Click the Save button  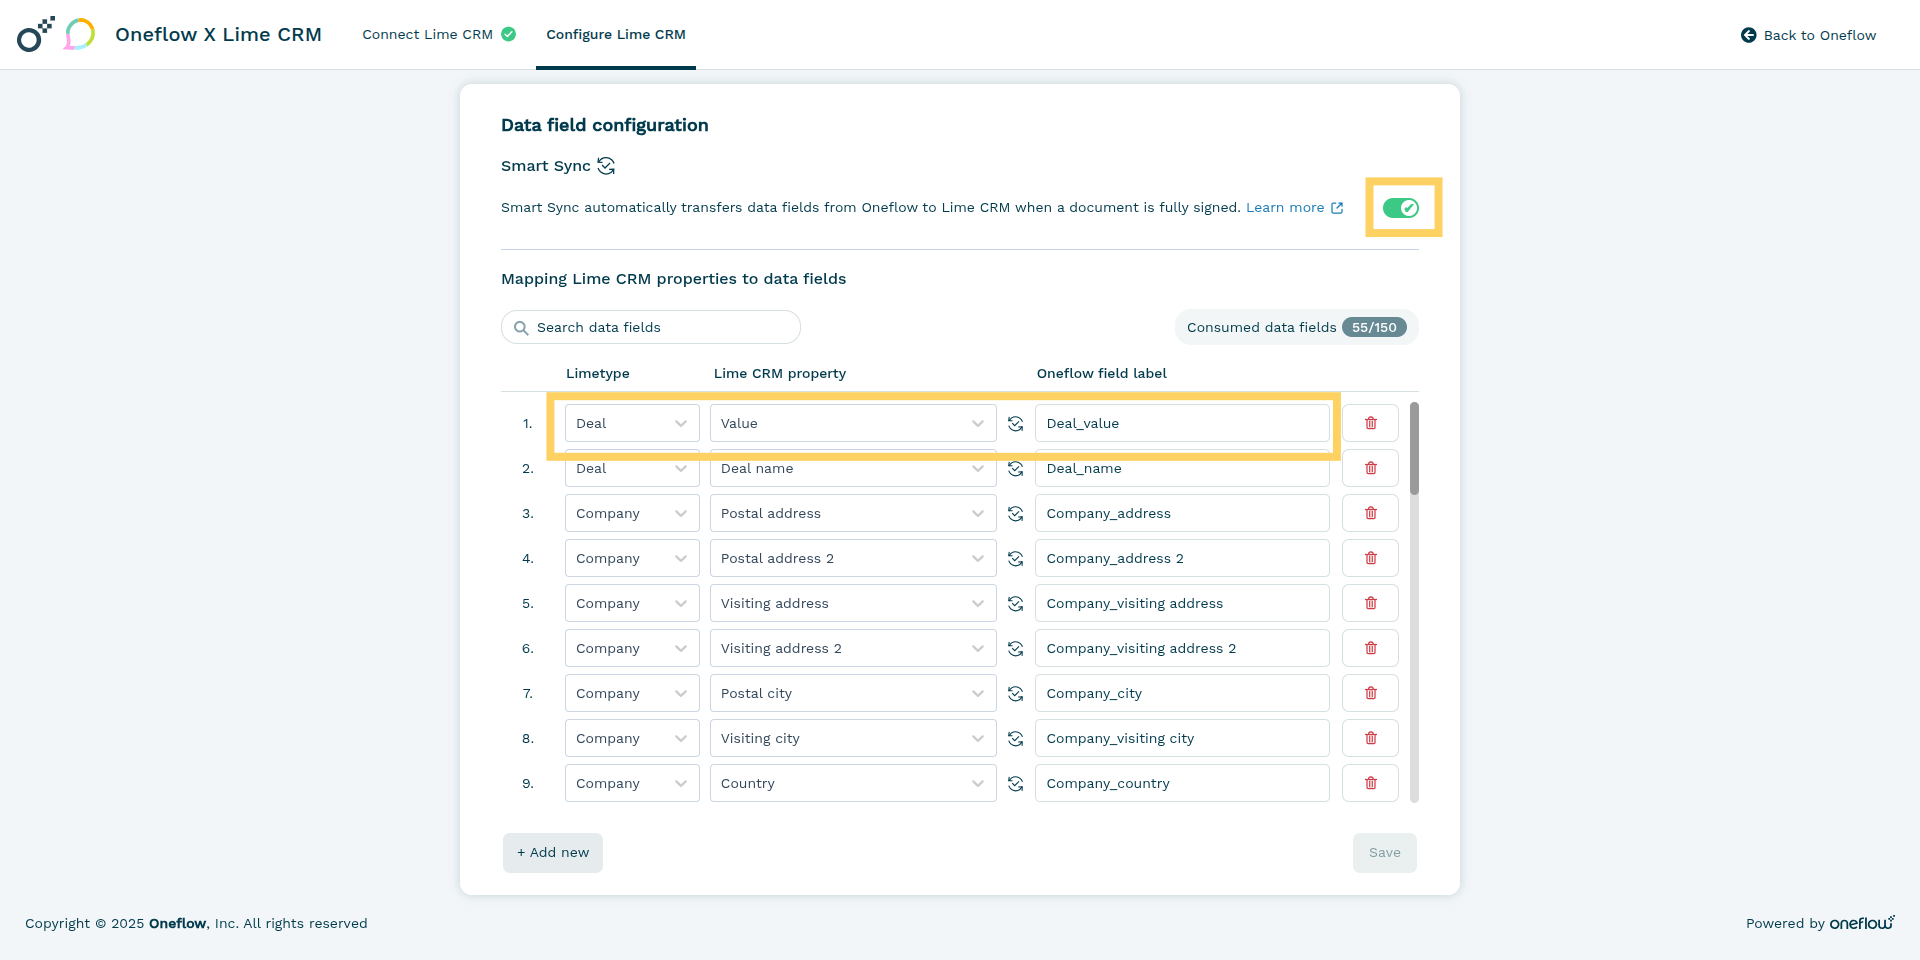1385,853
